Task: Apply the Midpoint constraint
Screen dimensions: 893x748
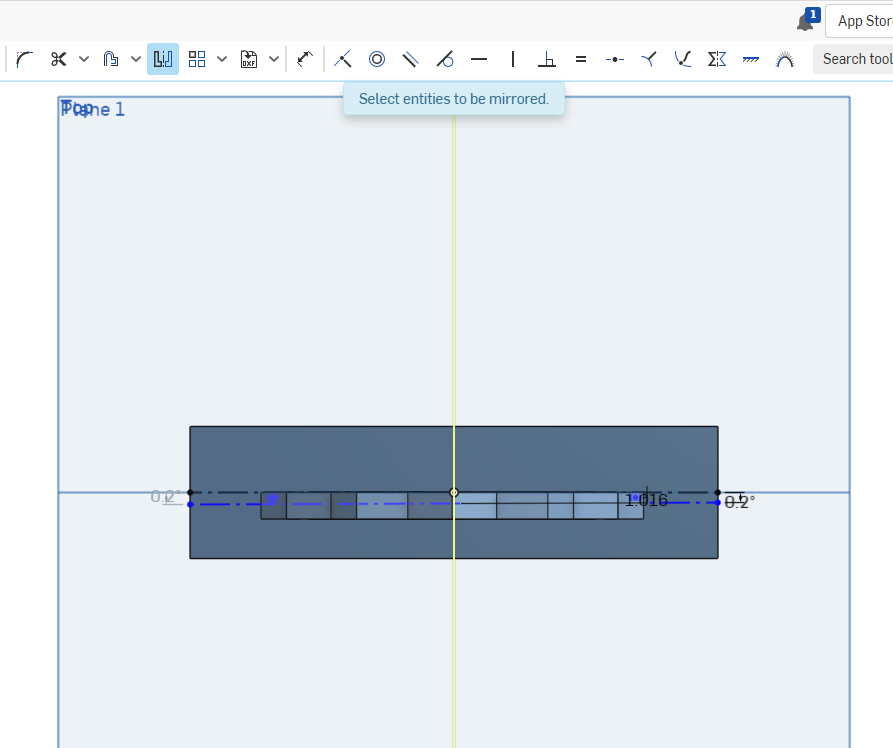Action: click(615, 59)
